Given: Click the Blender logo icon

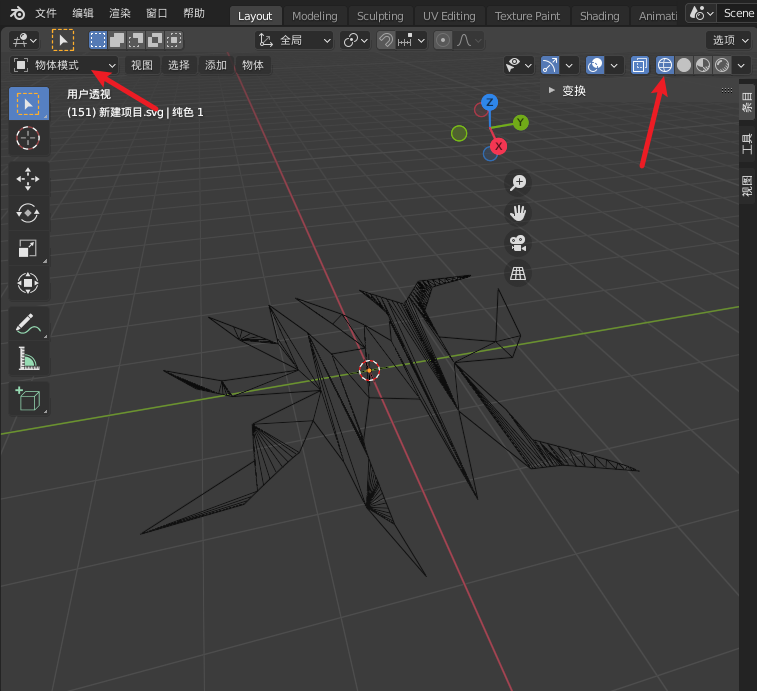Looking at the screenshot, I should (x=17, y=13).
